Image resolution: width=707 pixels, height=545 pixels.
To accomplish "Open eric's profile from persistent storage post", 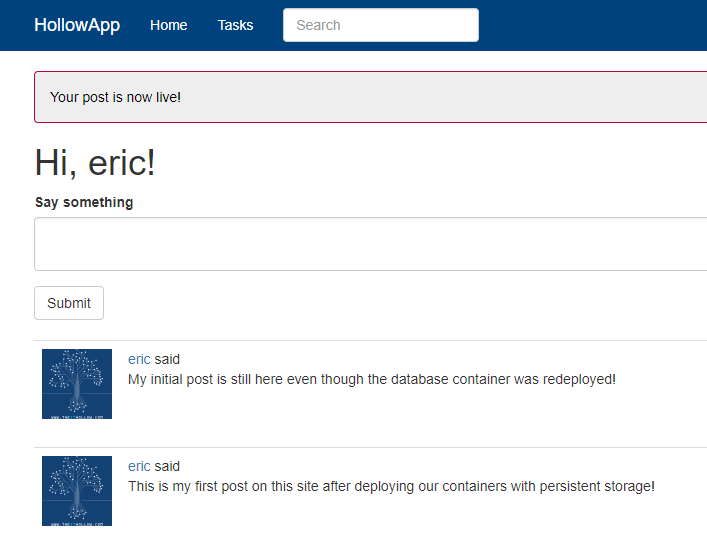I will [139, 466].
